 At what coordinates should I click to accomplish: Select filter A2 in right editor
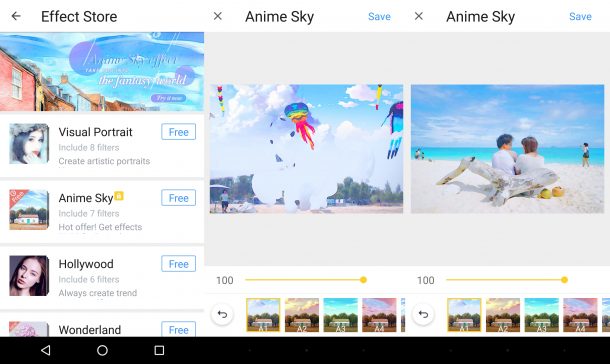(503, 315)
